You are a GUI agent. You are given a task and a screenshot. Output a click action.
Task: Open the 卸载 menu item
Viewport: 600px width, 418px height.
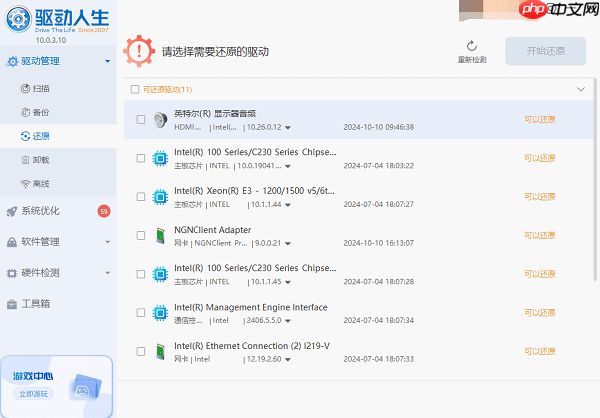tap(58, 160)
